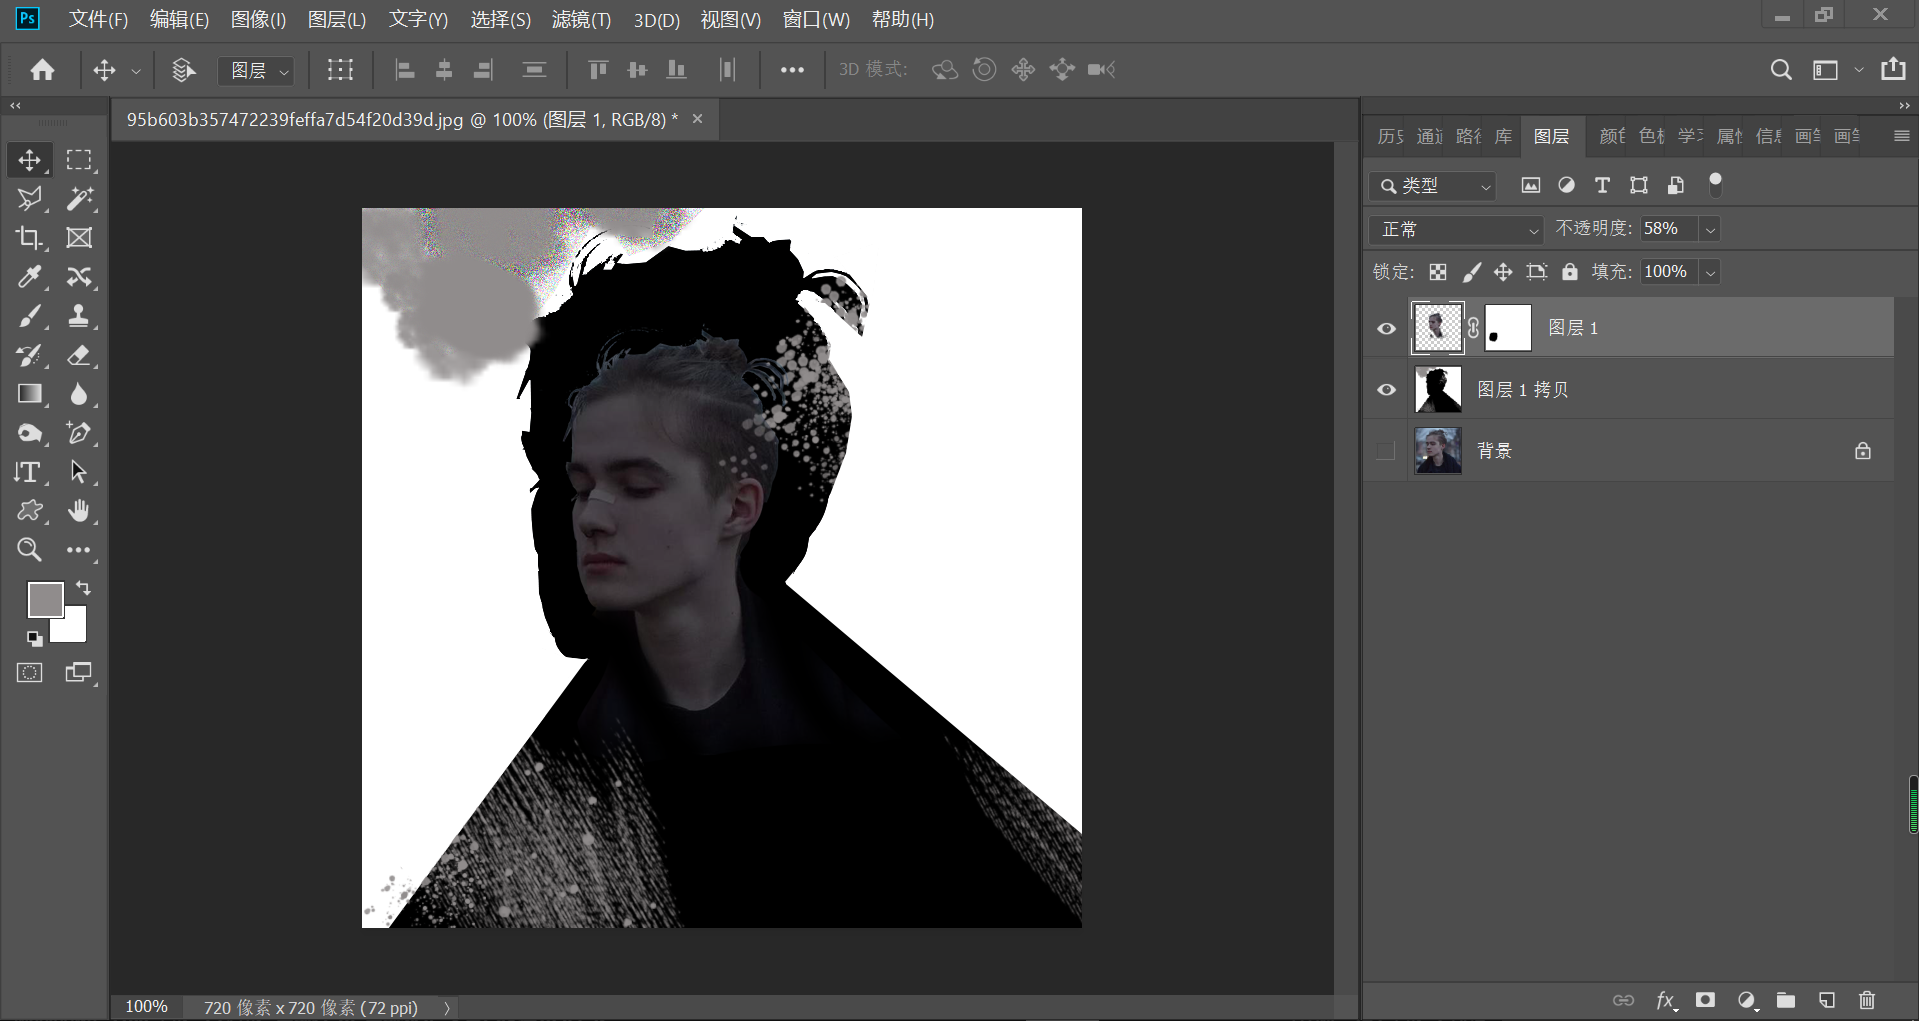Hide 图层 1 using its eye icon
Screen dimensions: 1919x1021
pos(1386,328)
